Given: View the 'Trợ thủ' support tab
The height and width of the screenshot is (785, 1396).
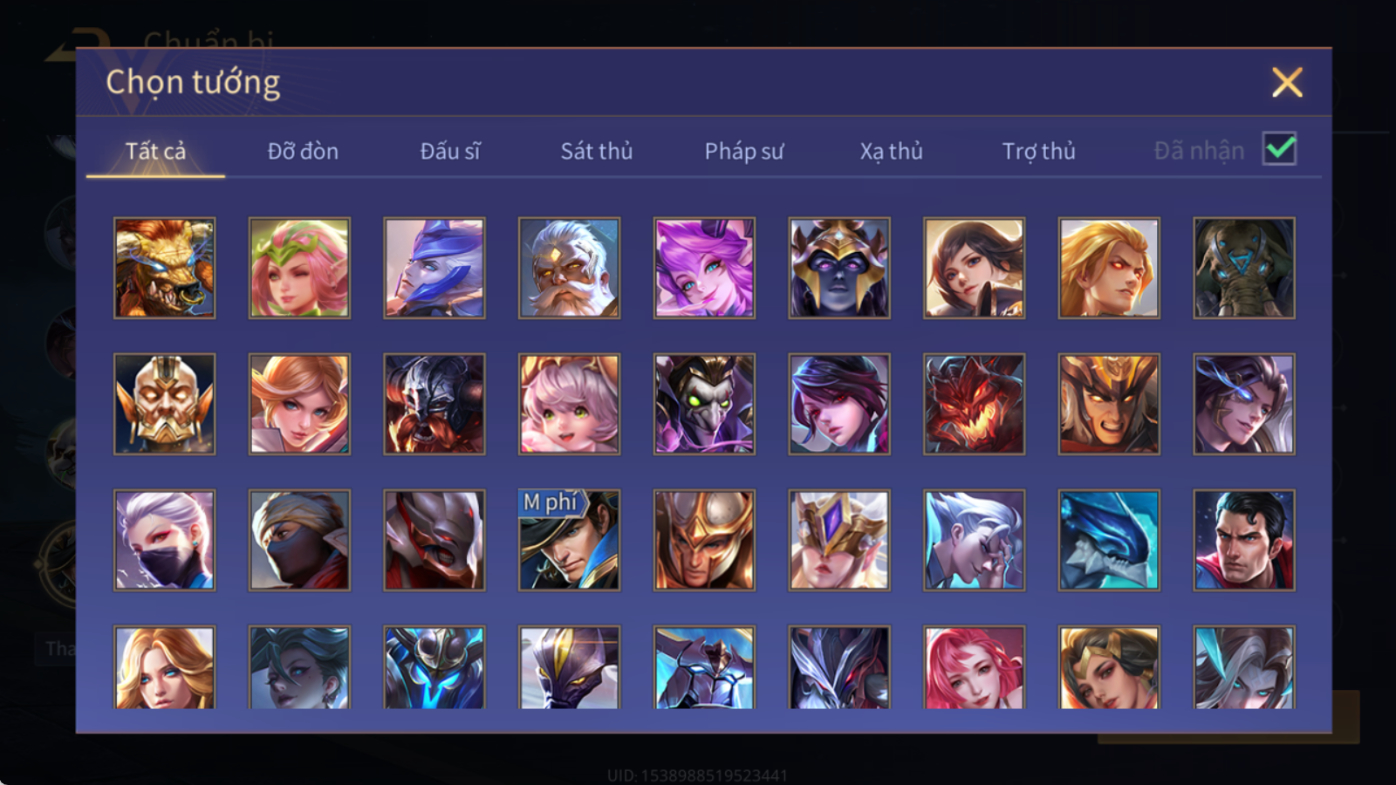Looking at the screenshot, I should 1039,151.
